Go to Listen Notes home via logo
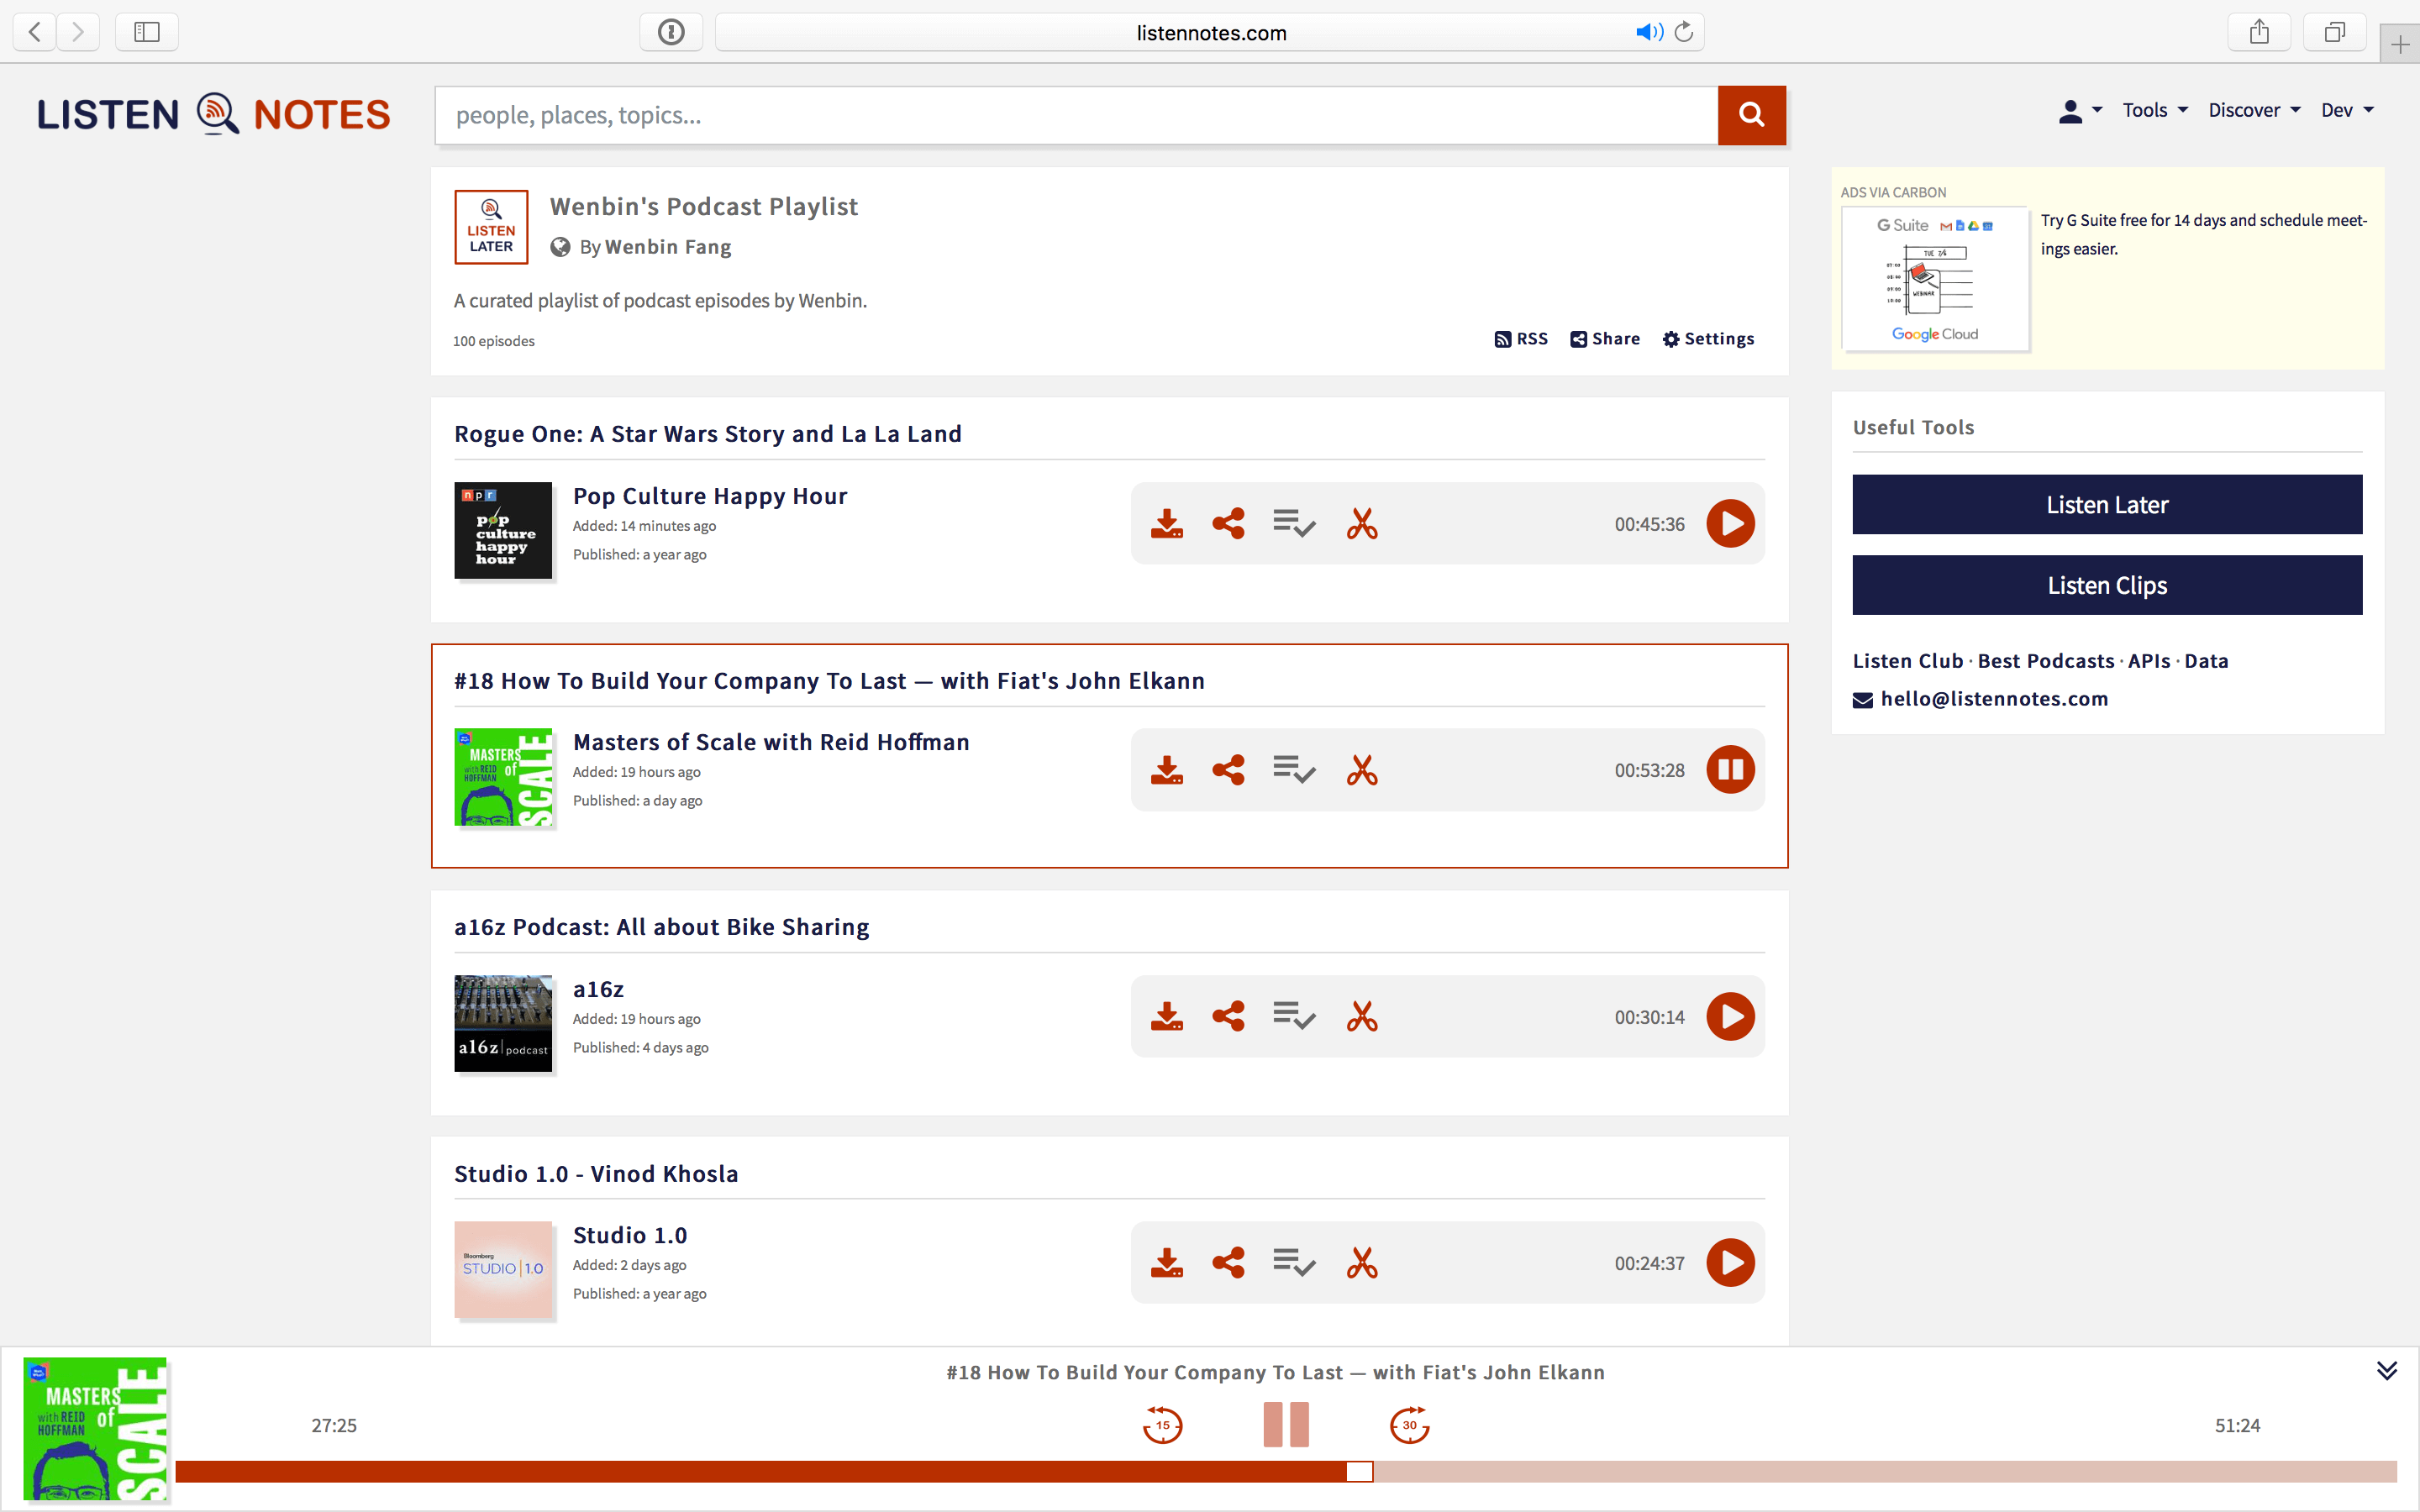Screen dimensions: 2420x1512 click(x=213, y=115)
